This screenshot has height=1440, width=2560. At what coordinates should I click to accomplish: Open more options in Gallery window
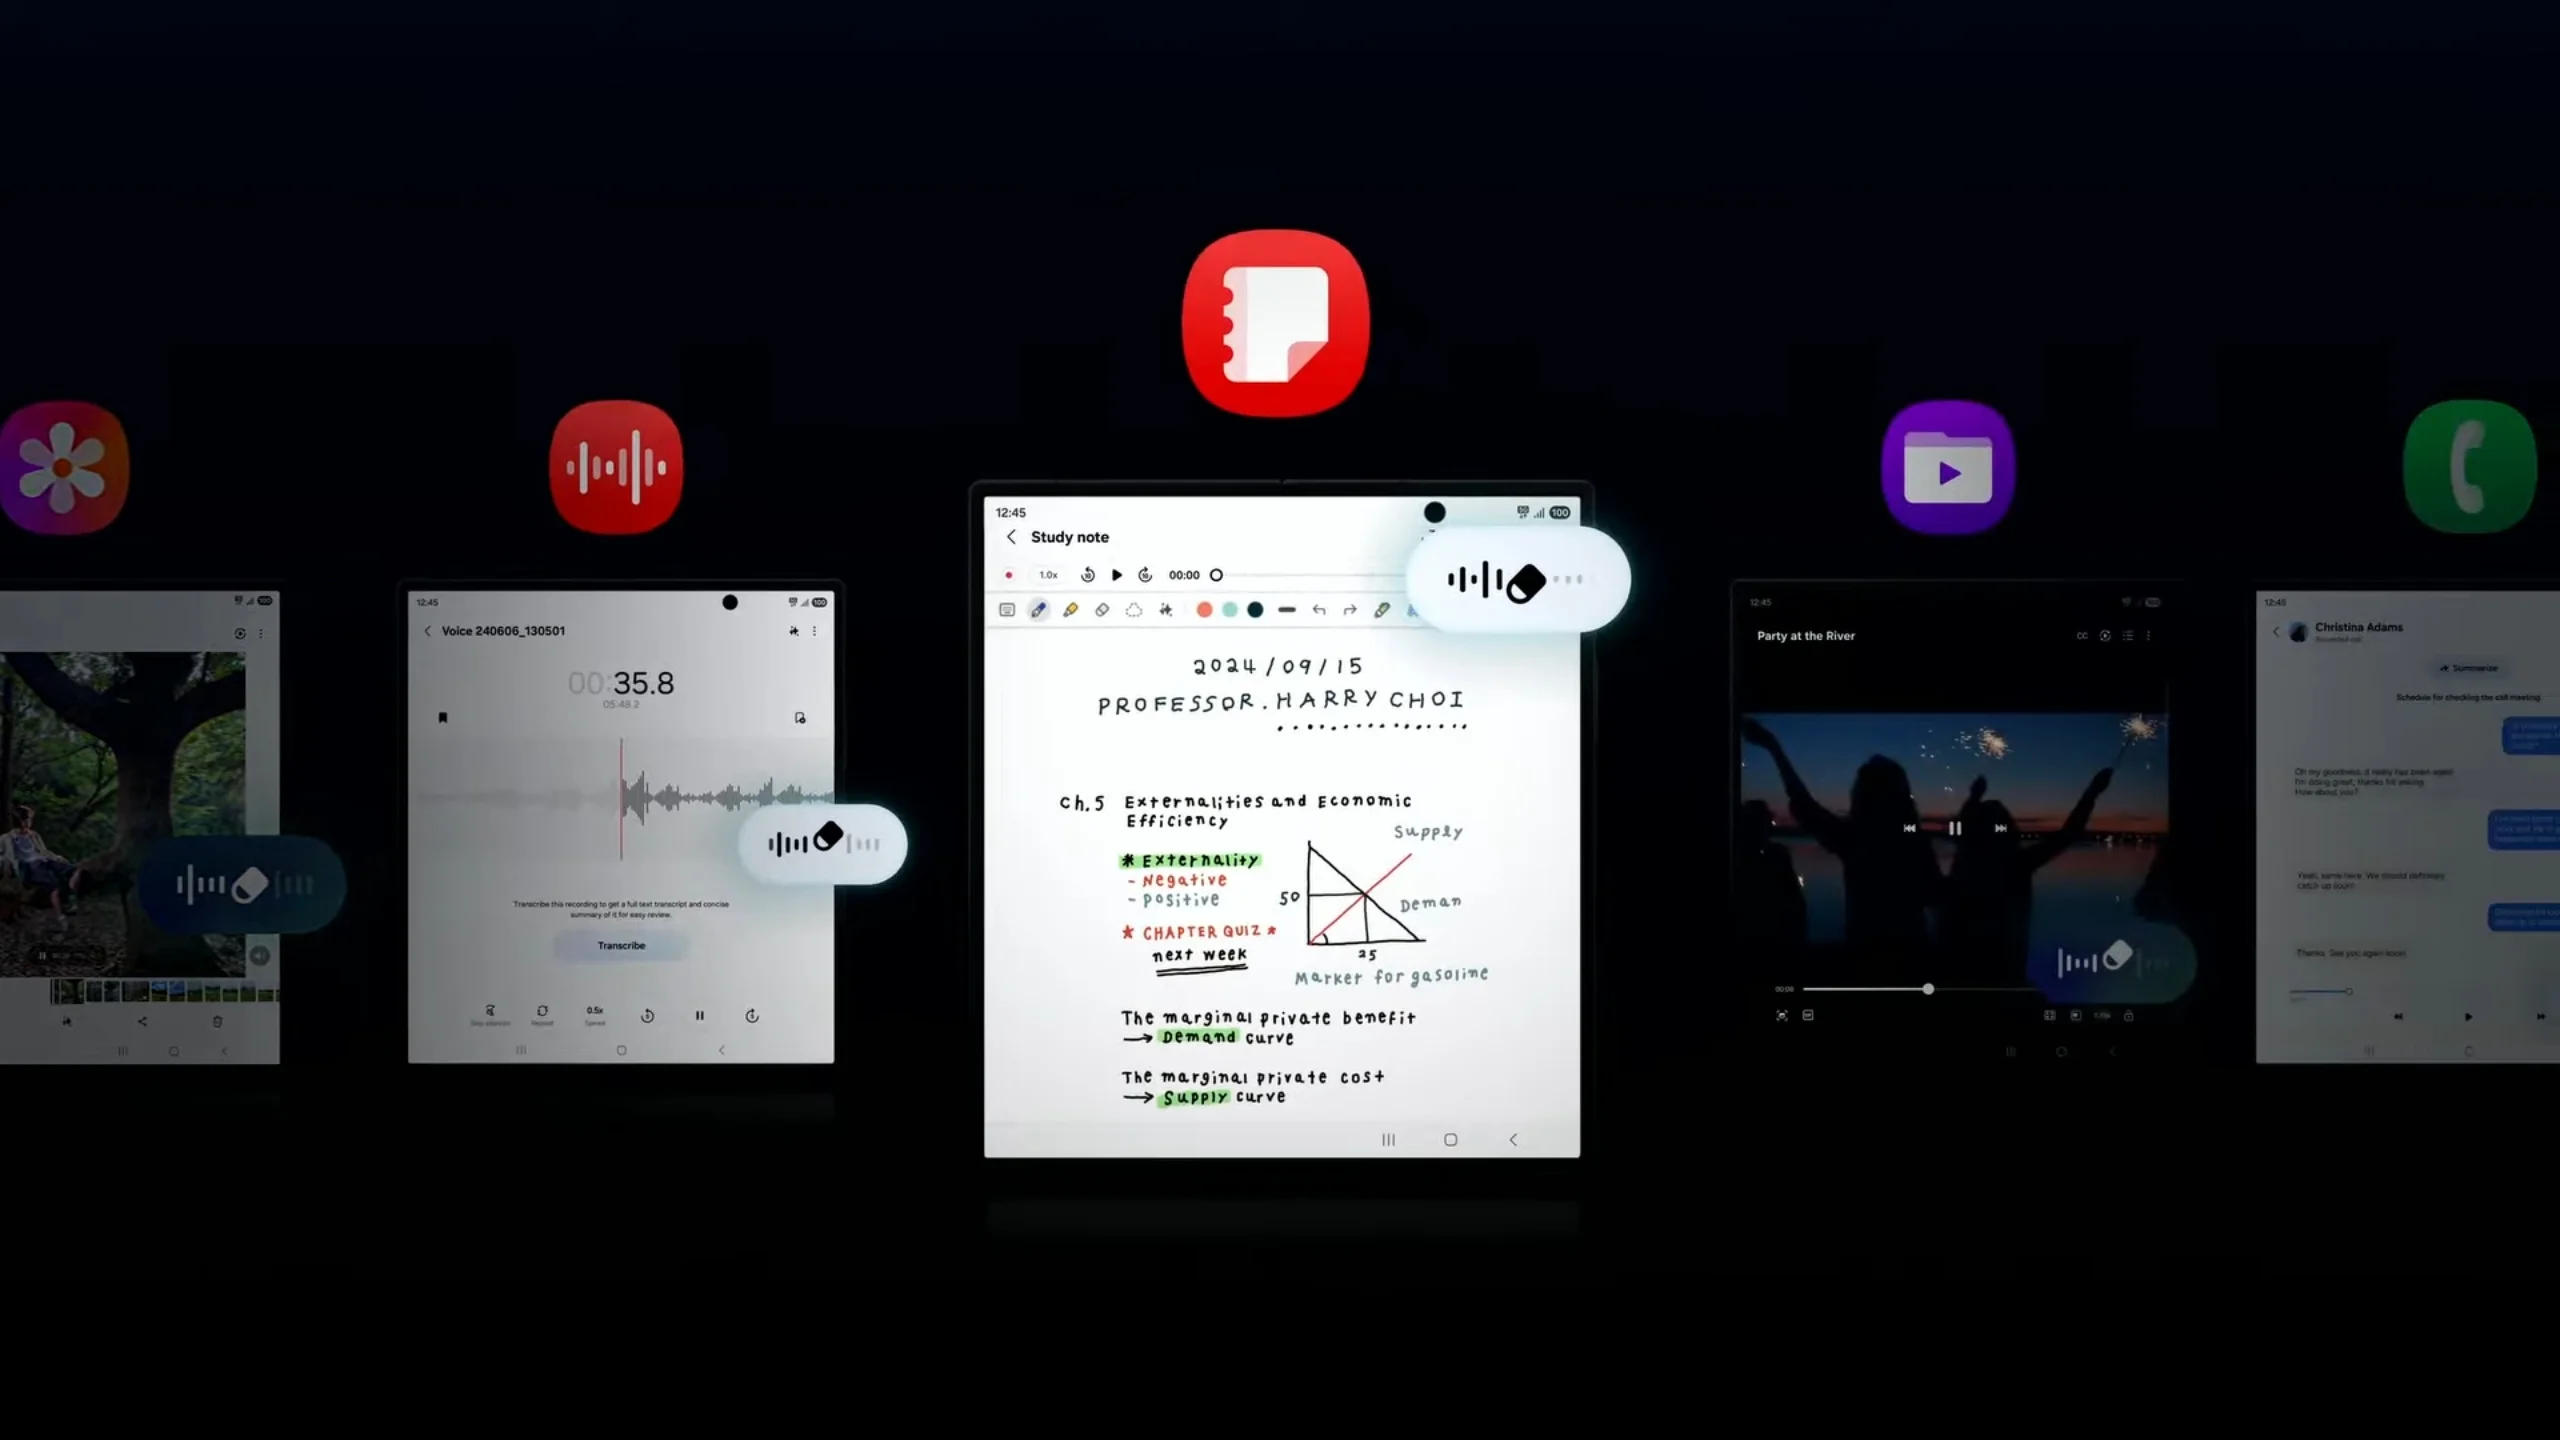[261, 634]
